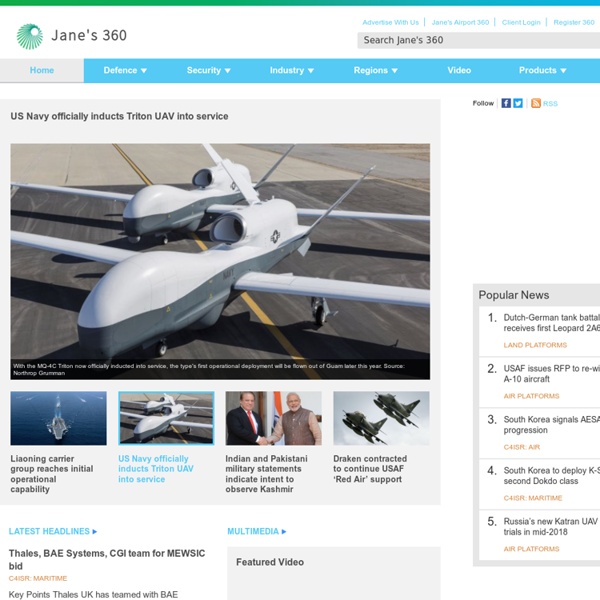Click the arrow beside Latest Headlines

[x=95, y=532]
